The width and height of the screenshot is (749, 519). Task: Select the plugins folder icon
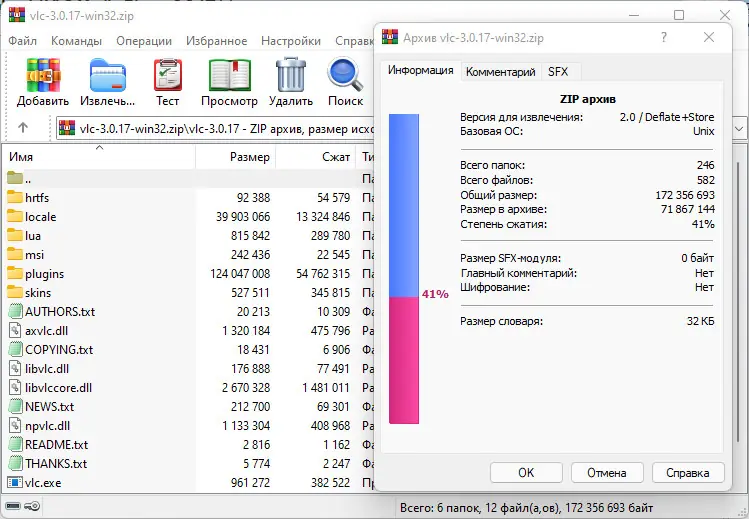(15, 274)
